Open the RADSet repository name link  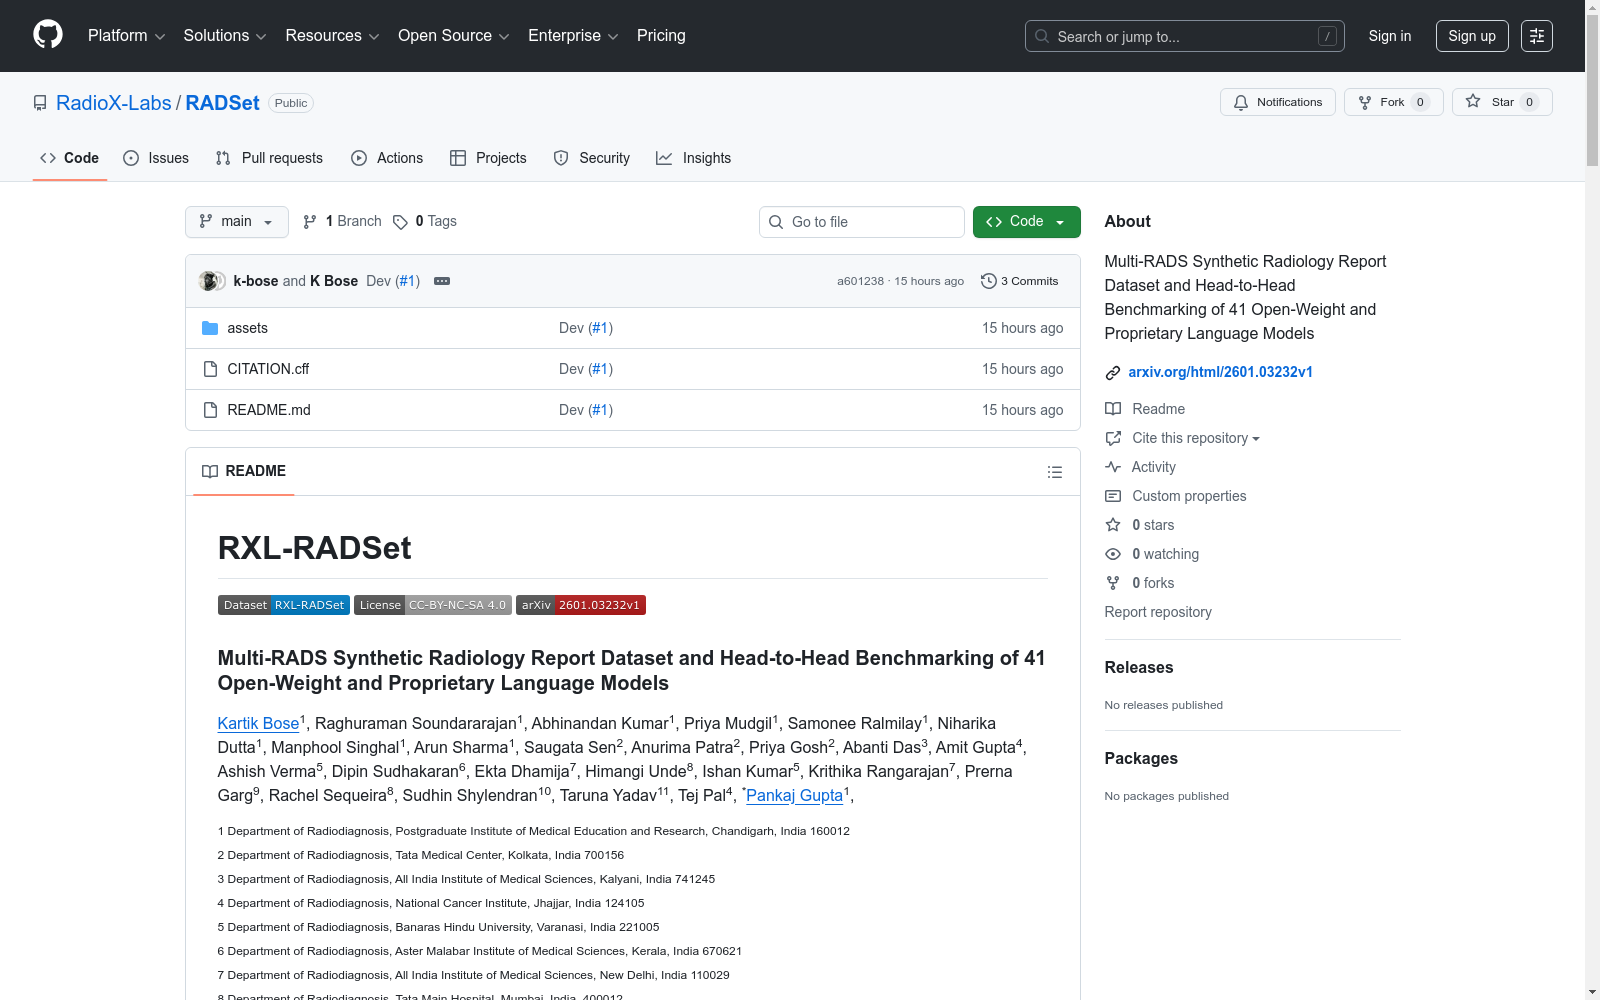point(222,103)
